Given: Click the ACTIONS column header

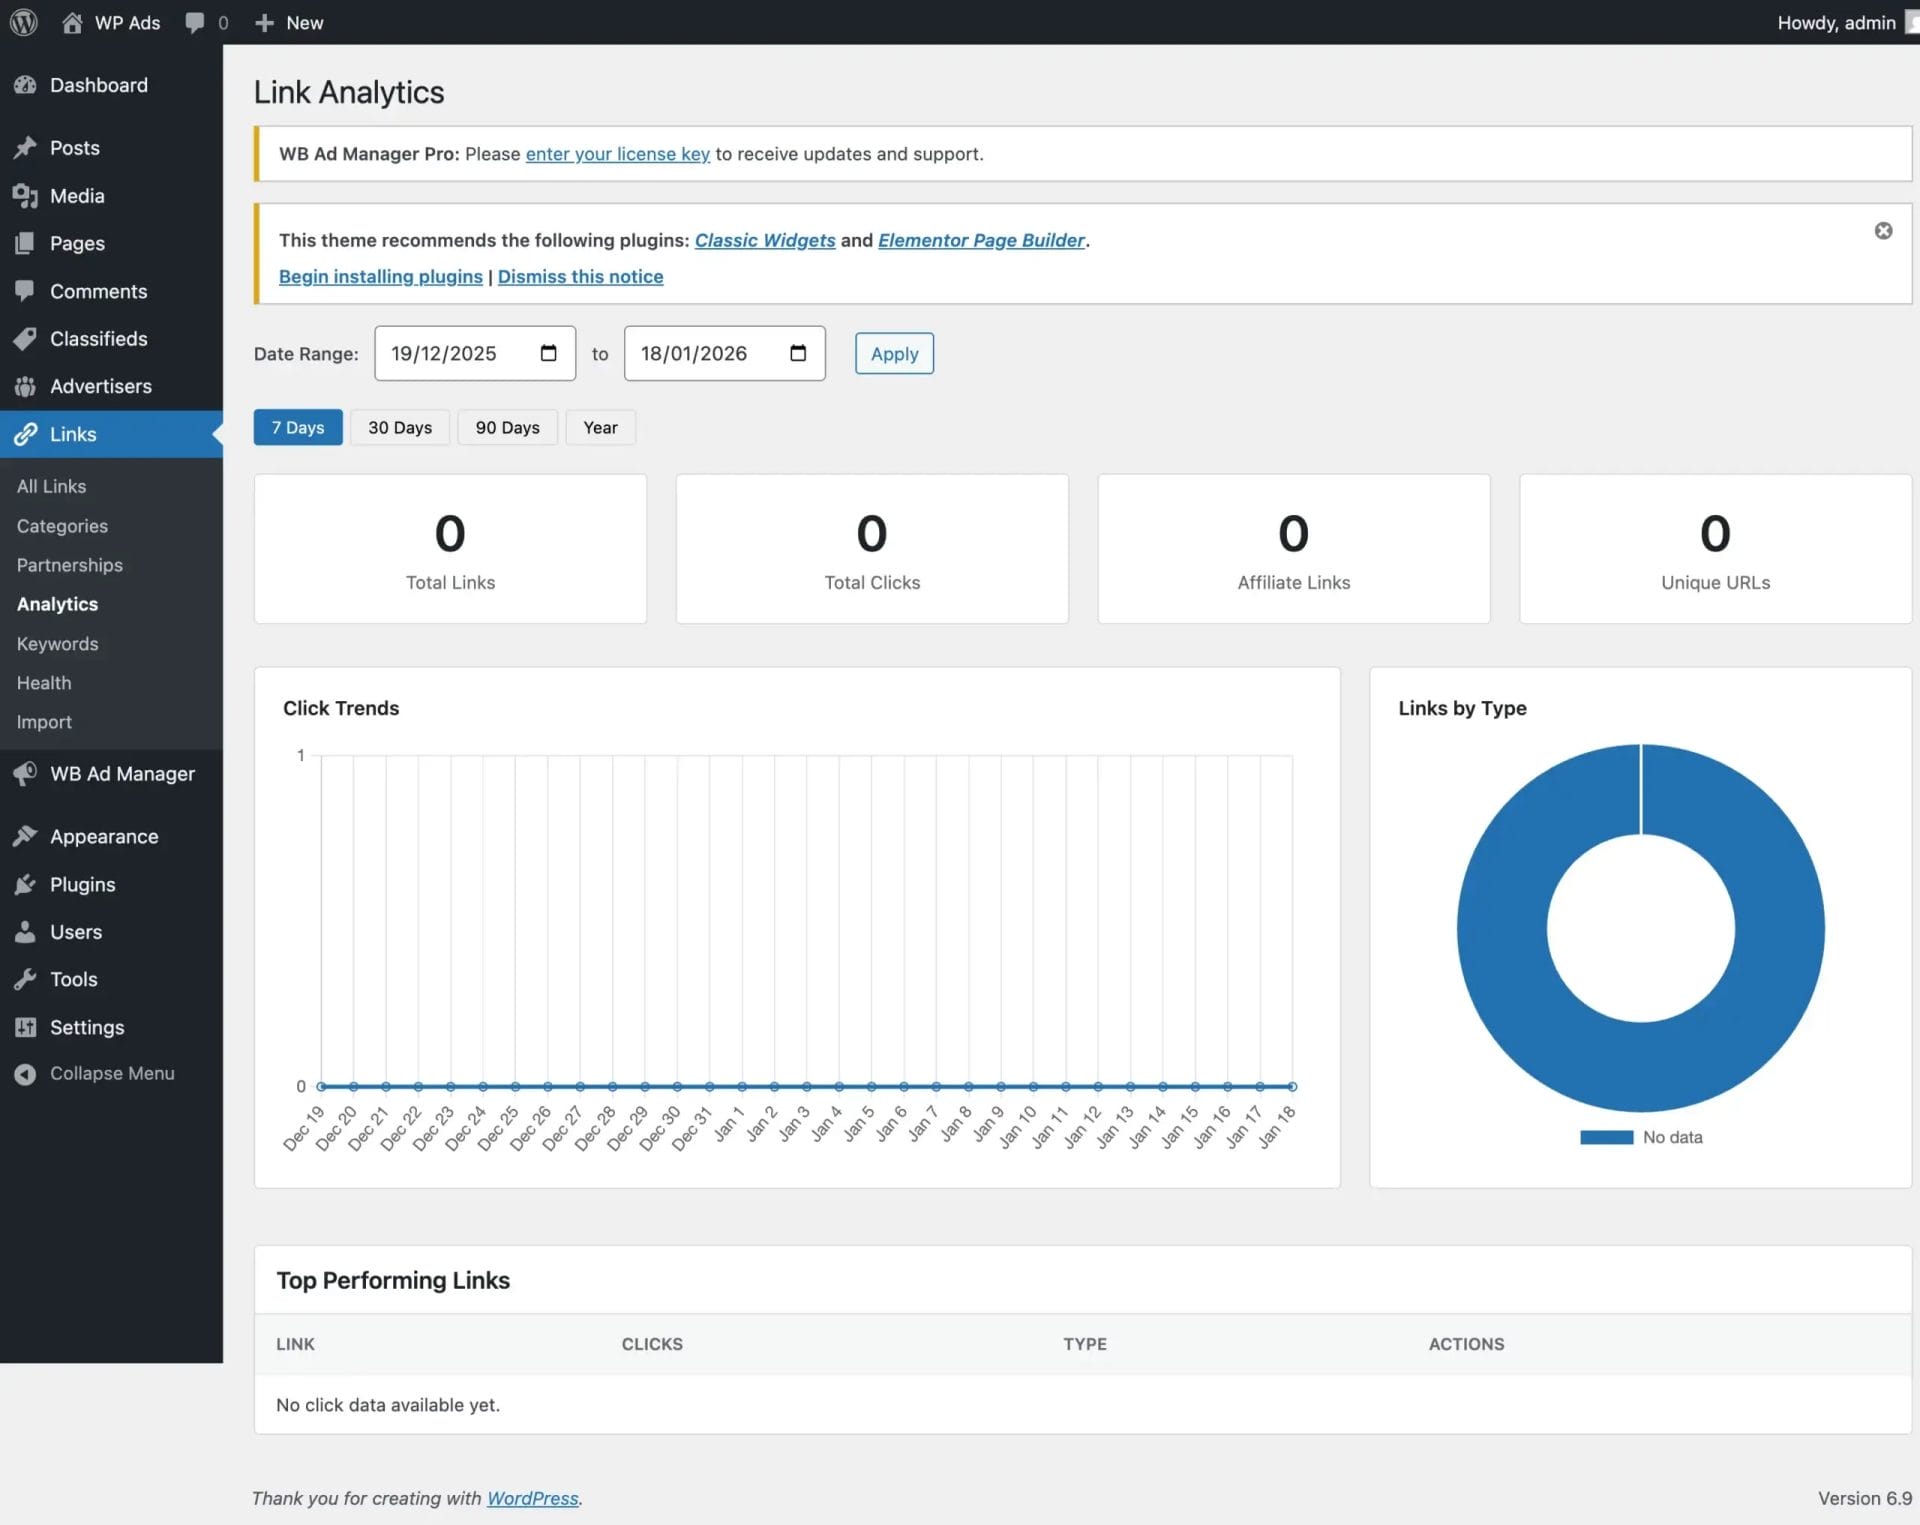Looking at the screenshot, I should 1466,1344.
